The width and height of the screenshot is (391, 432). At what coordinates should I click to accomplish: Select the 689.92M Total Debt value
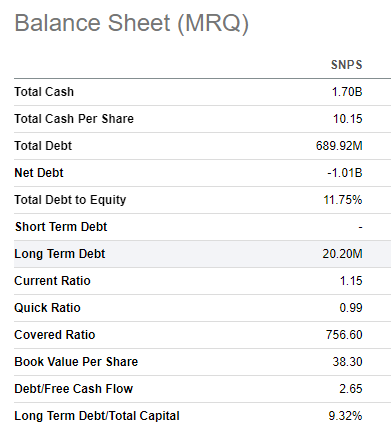click(339, 146)
